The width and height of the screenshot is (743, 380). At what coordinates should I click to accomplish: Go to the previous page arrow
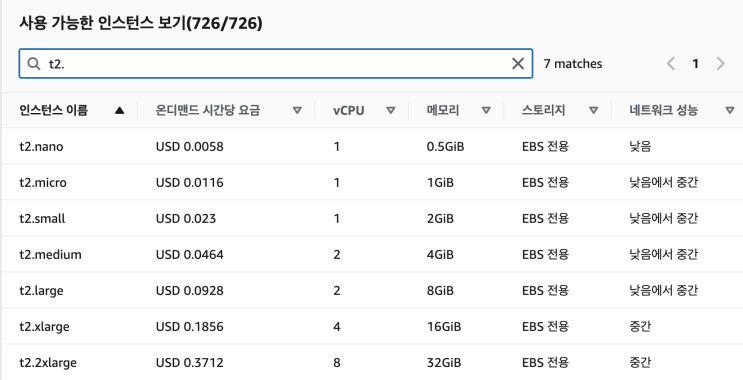point(671,63)
